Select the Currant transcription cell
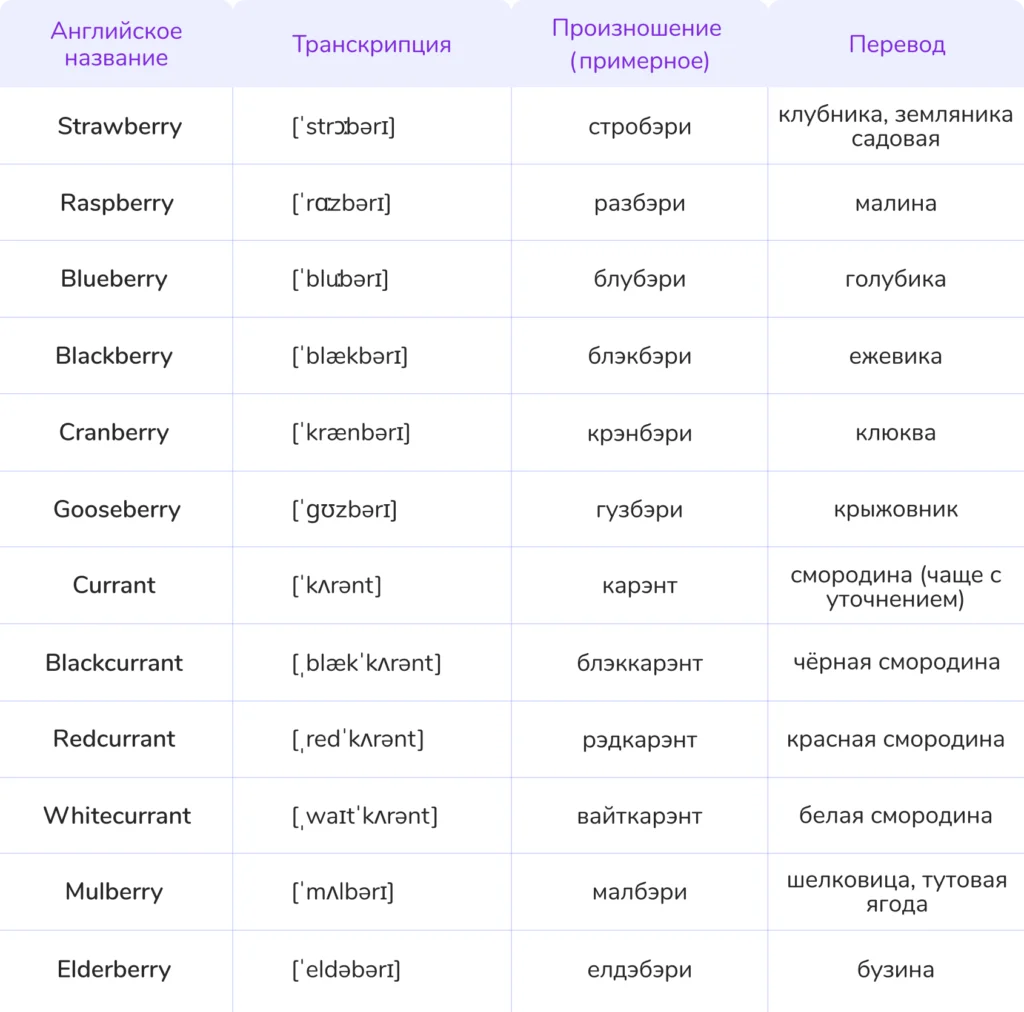The image size is (1024, 1012). tap(336, 586)
